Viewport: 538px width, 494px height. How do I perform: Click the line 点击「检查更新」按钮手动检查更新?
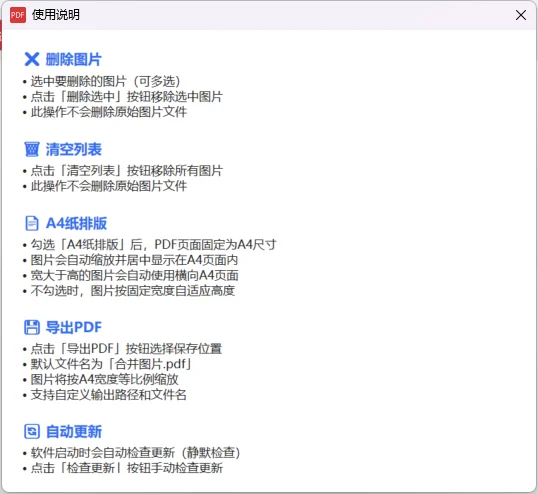[x=127, y=468]
